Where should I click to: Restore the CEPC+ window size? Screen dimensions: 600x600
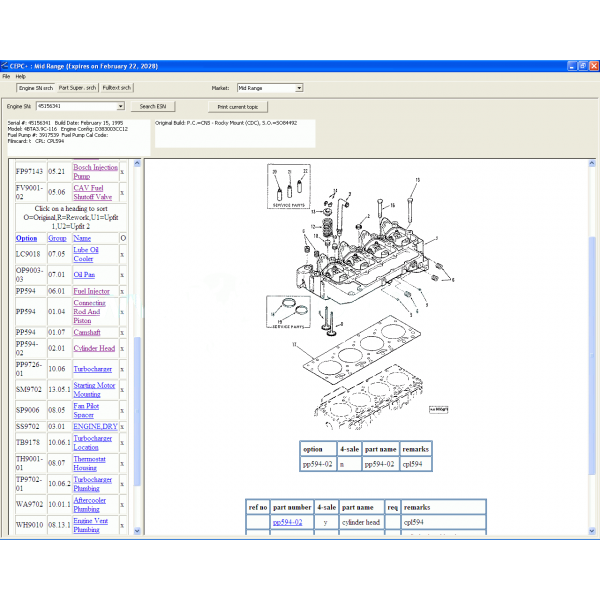(x=583, y=66)
